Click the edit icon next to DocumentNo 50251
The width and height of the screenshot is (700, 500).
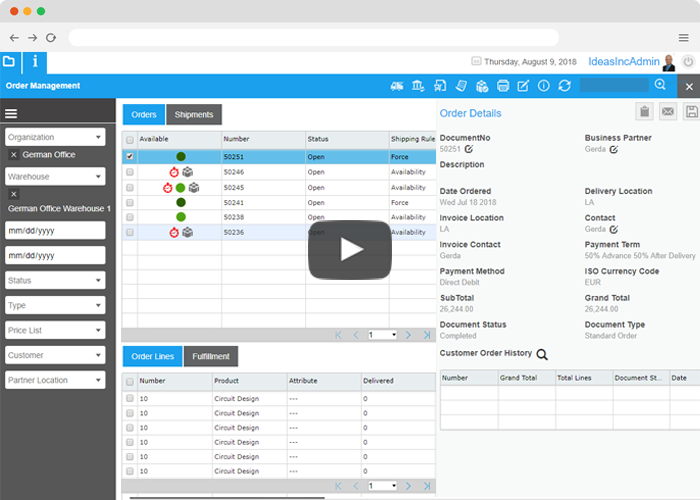click(x=468, y=149)
